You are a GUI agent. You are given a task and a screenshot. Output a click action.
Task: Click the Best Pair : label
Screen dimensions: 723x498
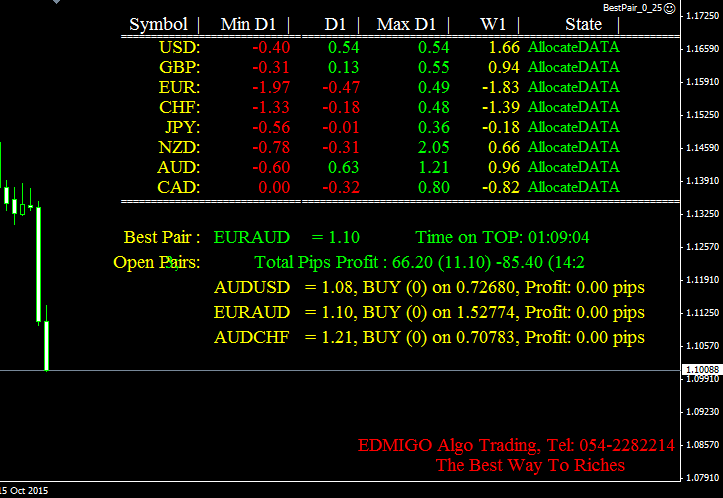point(162,237)
